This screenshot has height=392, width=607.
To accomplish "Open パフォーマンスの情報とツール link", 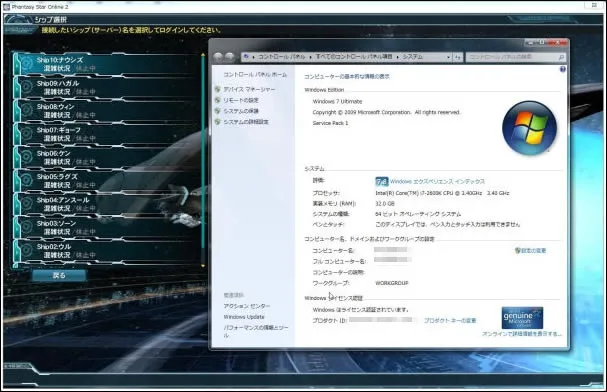I will 256,331.
